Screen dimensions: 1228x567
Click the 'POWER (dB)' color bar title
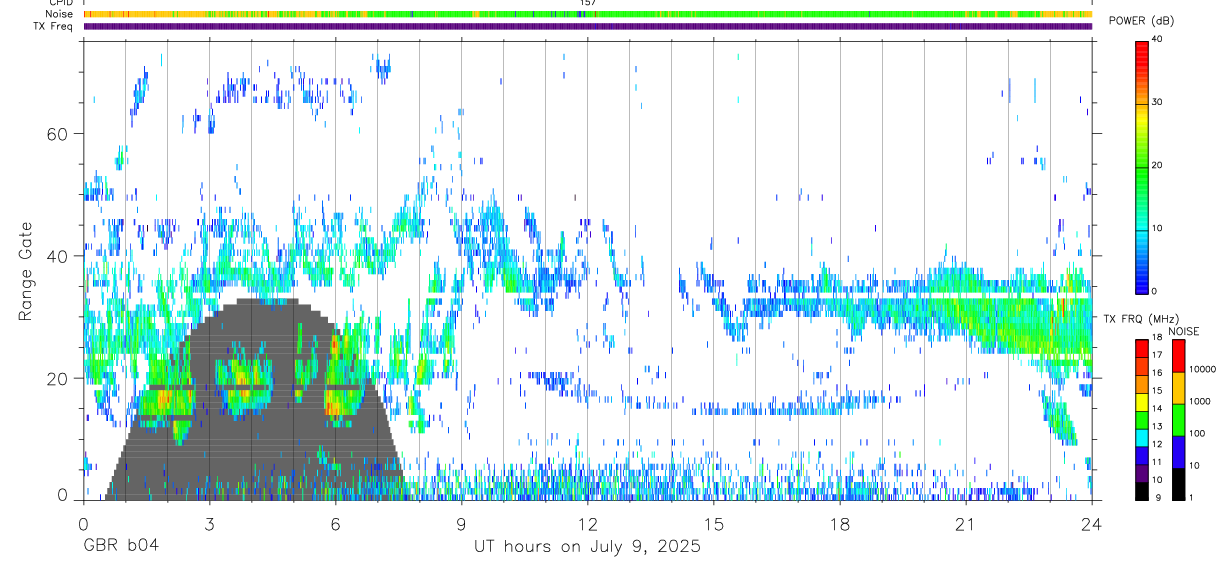point(1143,21)
